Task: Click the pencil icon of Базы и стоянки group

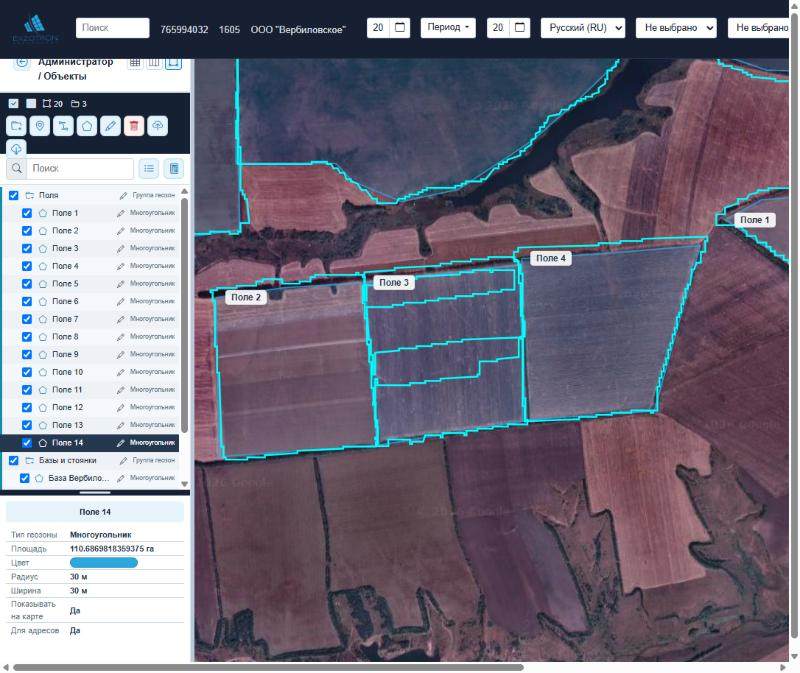Action: tap(123, 461)
